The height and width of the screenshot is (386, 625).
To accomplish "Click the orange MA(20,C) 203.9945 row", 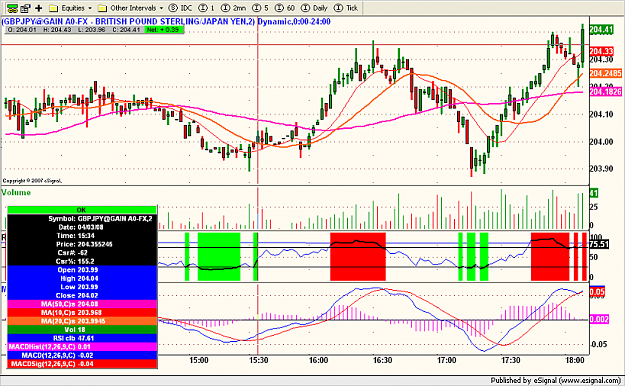I will [x=82, y=321].
